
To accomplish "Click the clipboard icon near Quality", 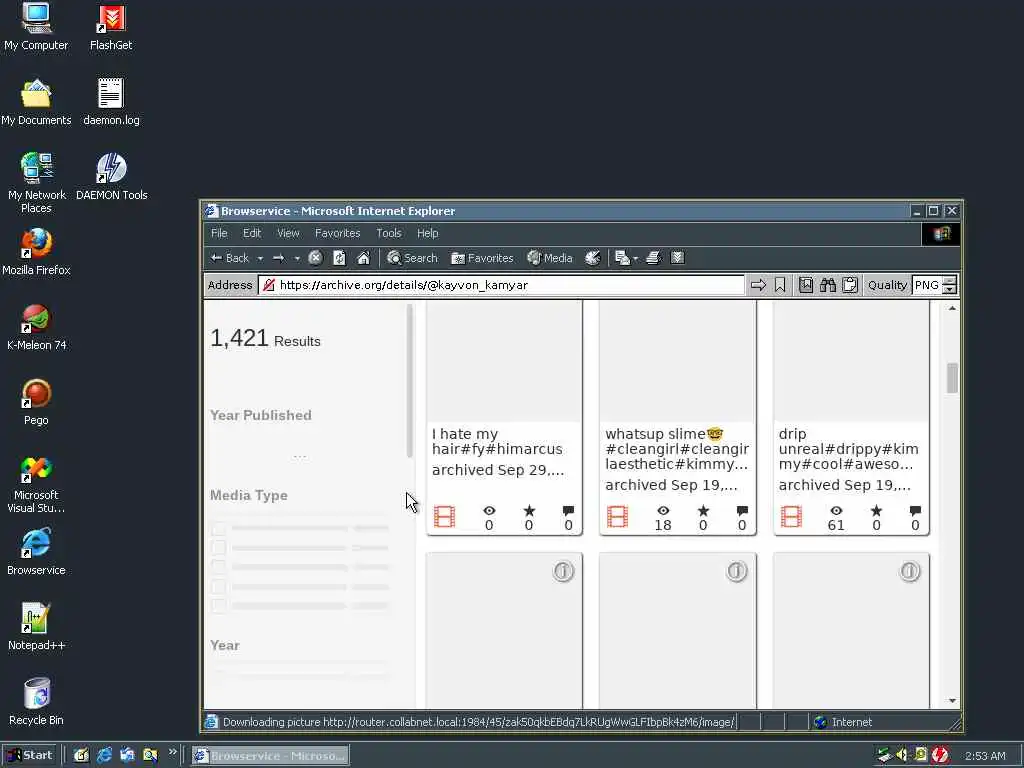I will click(850, 285).
